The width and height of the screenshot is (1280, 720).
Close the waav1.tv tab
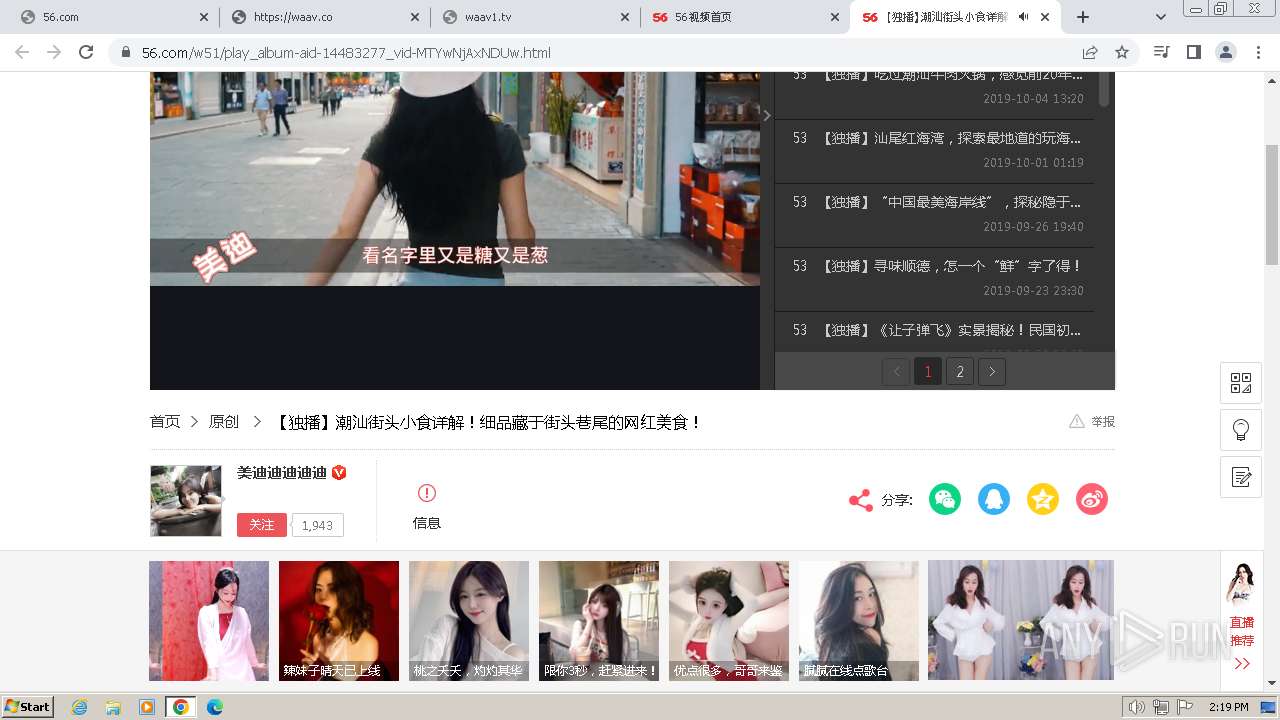[625, 17]
